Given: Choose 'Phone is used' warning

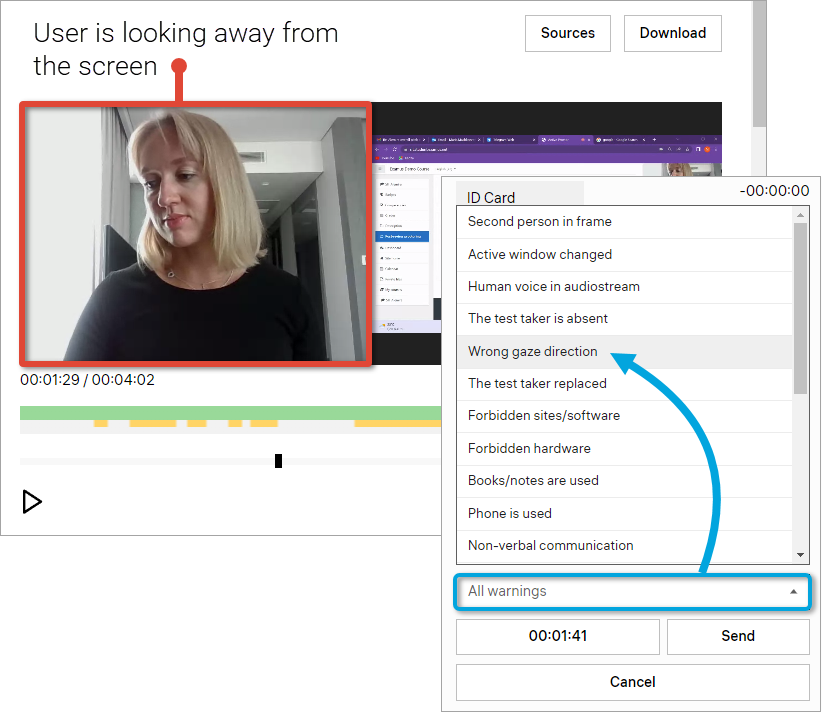Looking at the screenshot, I should click(509, 513).
